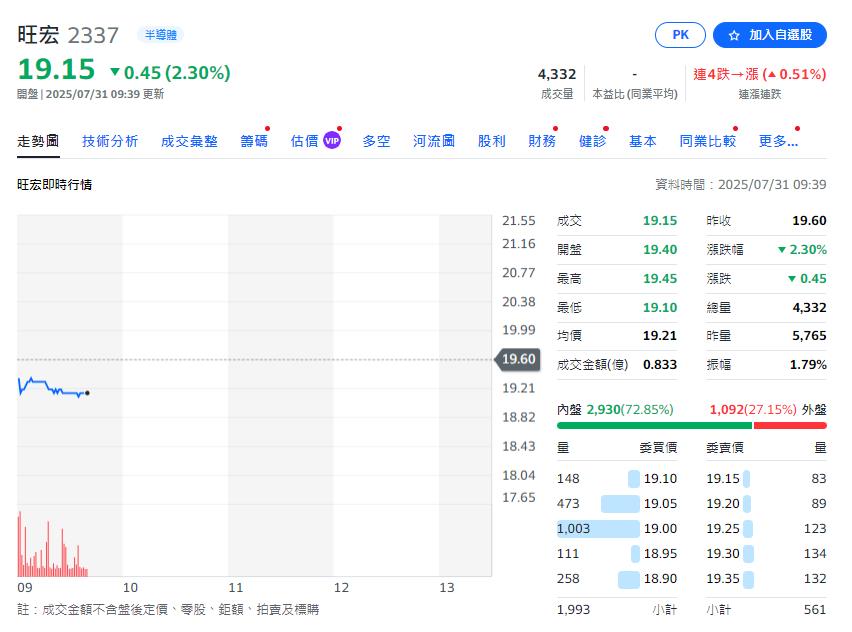The width and height of the screenshot is (852, 632).
Task: Click the 振幅 value 1.79%
Action: pos(808,365)
